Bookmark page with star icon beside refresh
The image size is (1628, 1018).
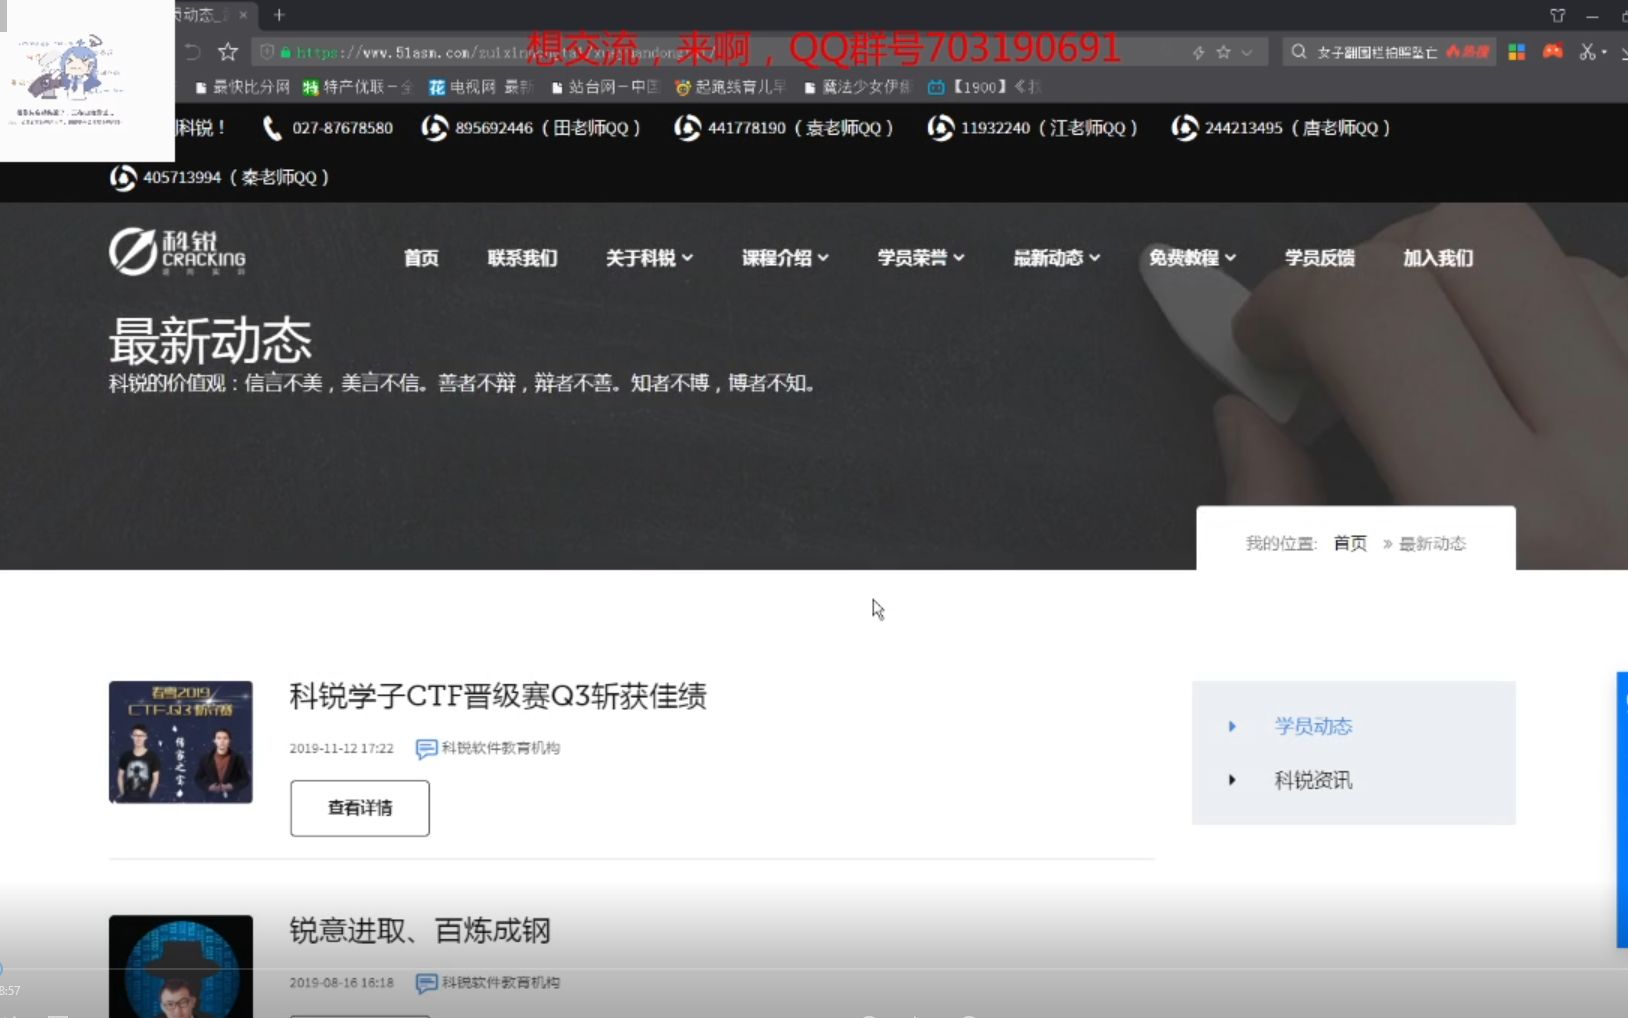228,52
